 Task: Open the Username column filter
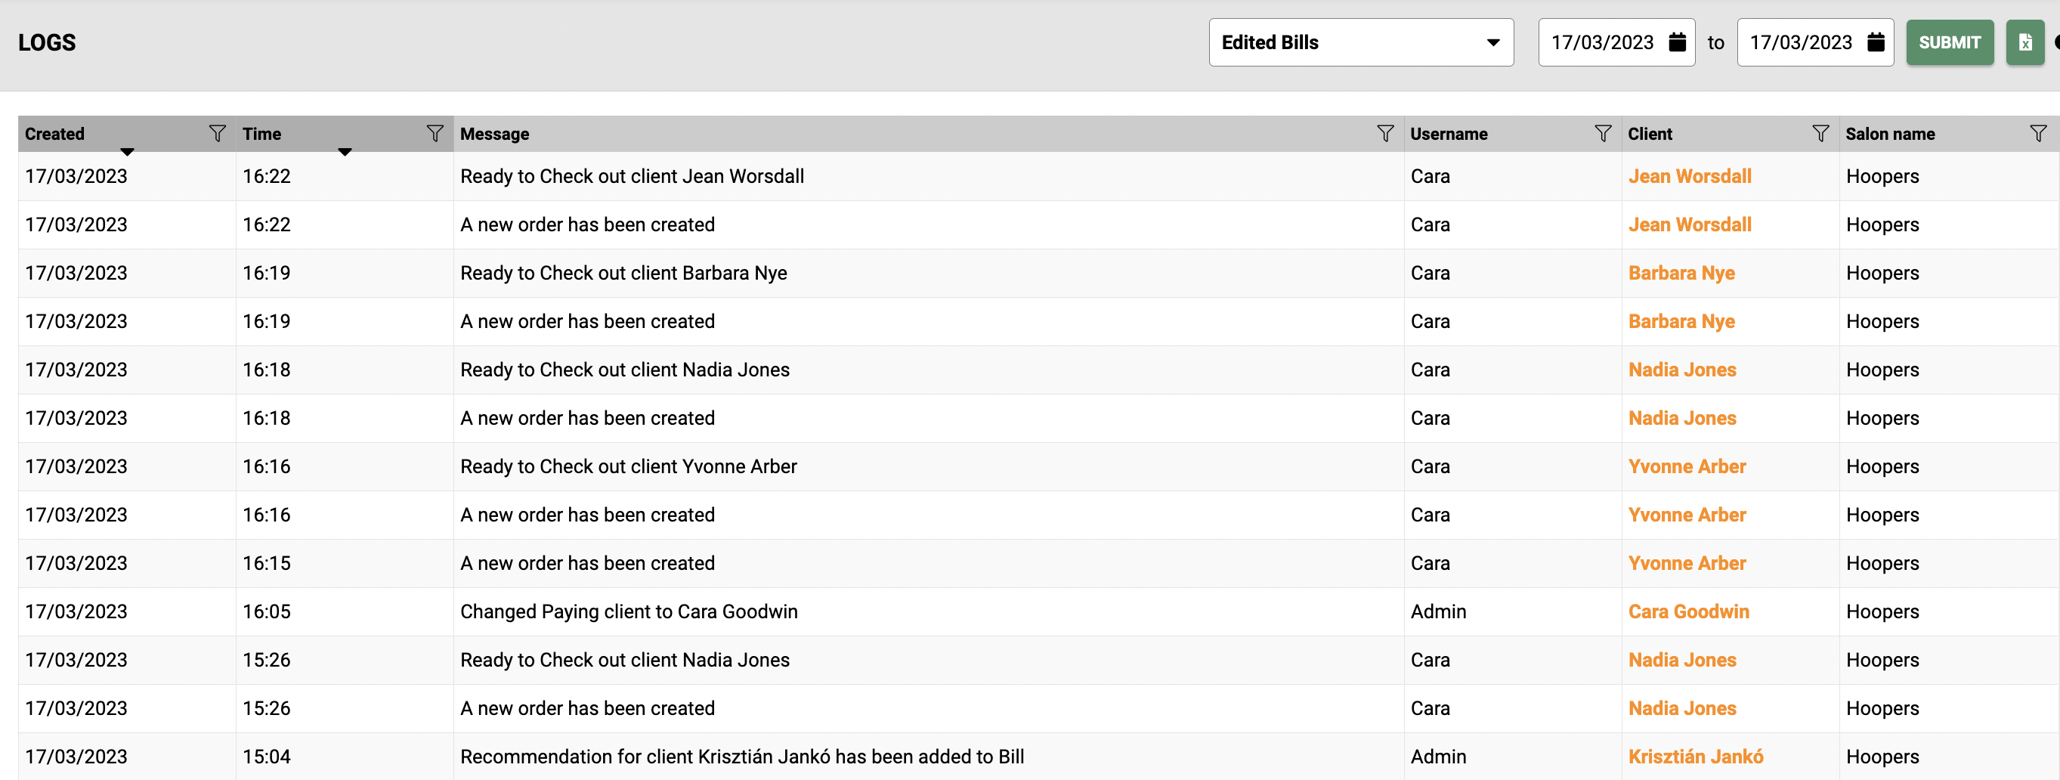[1603, 134]
